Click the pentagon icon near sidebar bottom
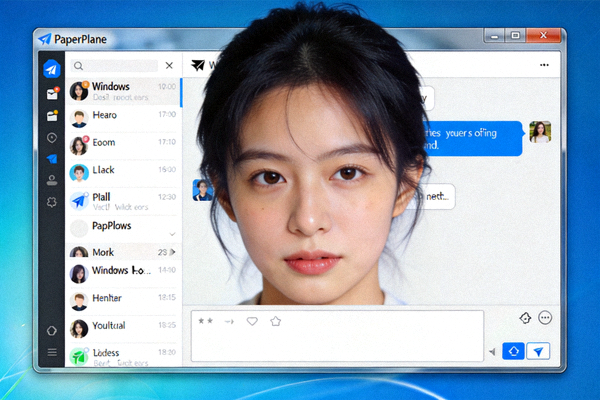The width and height of the screenshot is (600, 400). 52,330
